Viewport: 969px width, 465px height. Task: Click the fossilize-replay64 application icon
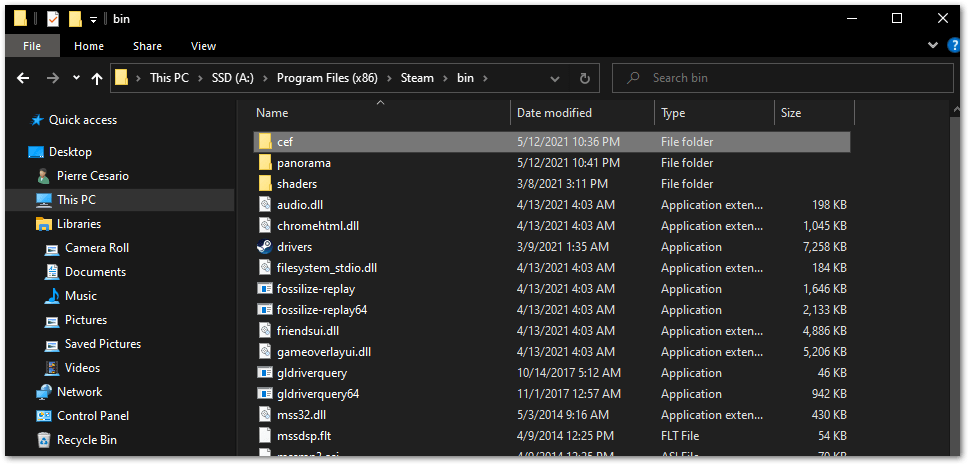pos(264,310)
